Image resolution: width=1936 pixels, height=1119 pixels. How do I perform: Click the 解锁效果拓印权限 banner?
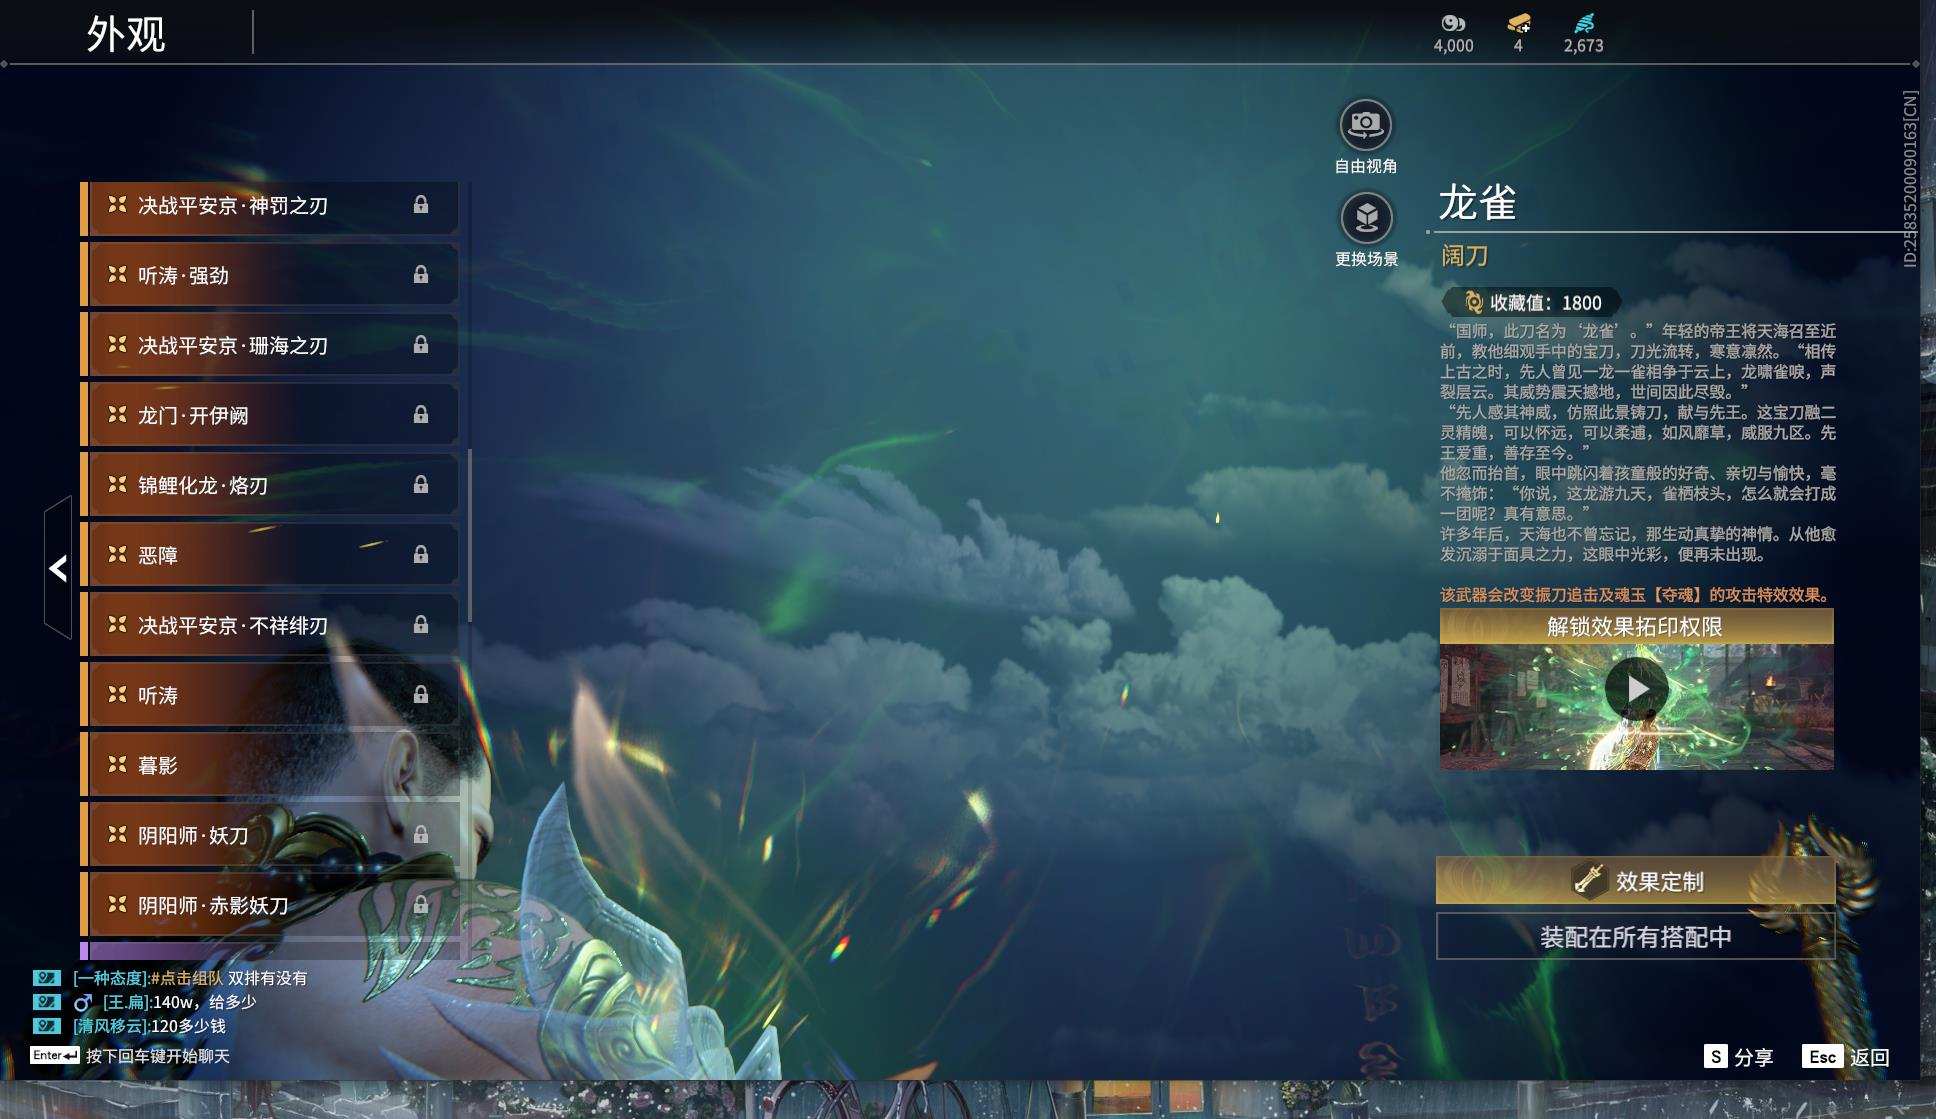coord(1636,627)
